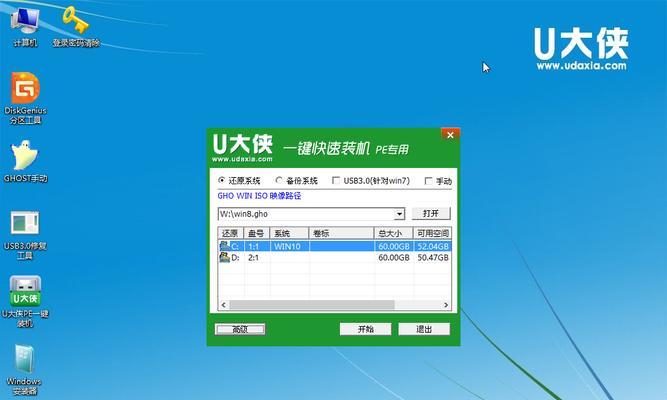Image resolution: width=667 pixels, height=400 pixels.
Task: Click the 总大小 column header
Action: tap(393, 233)
